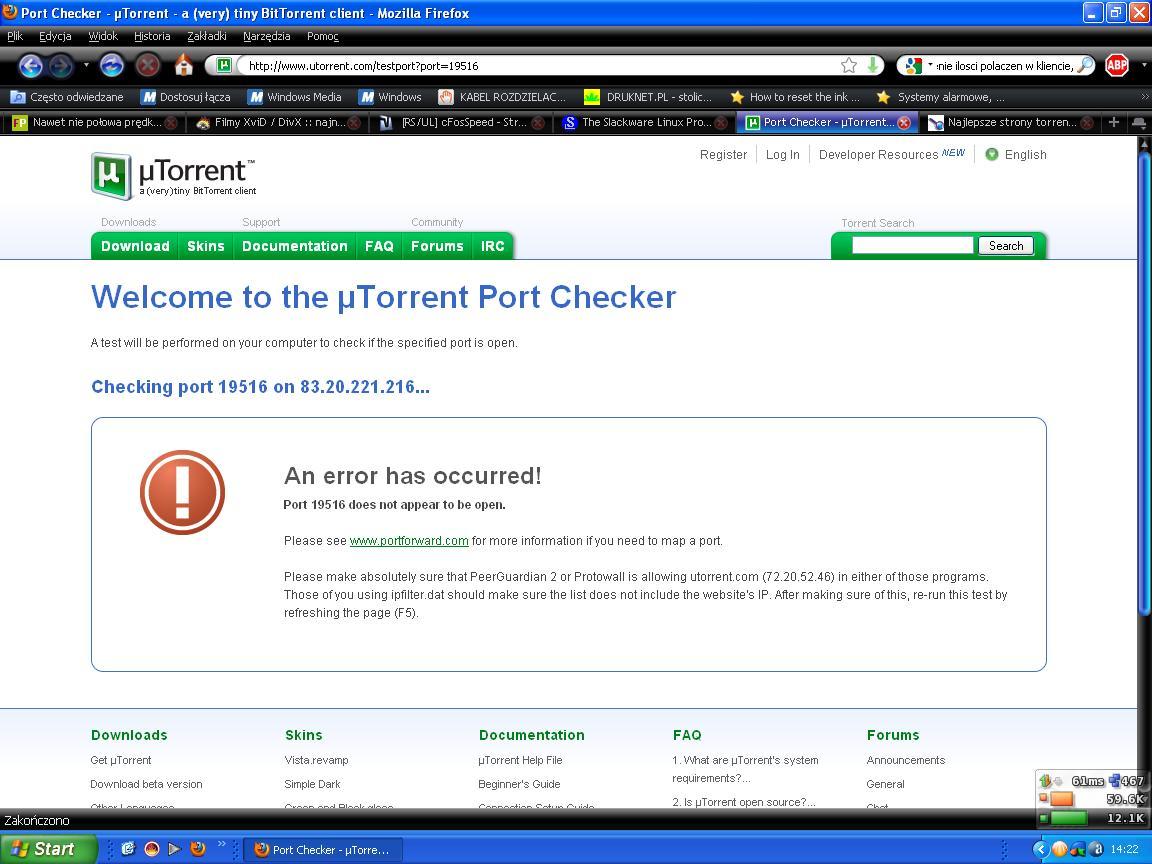1152x864 pixels.
Task: Click the green go arrow in address bar
Action: [x=873, y=65]
